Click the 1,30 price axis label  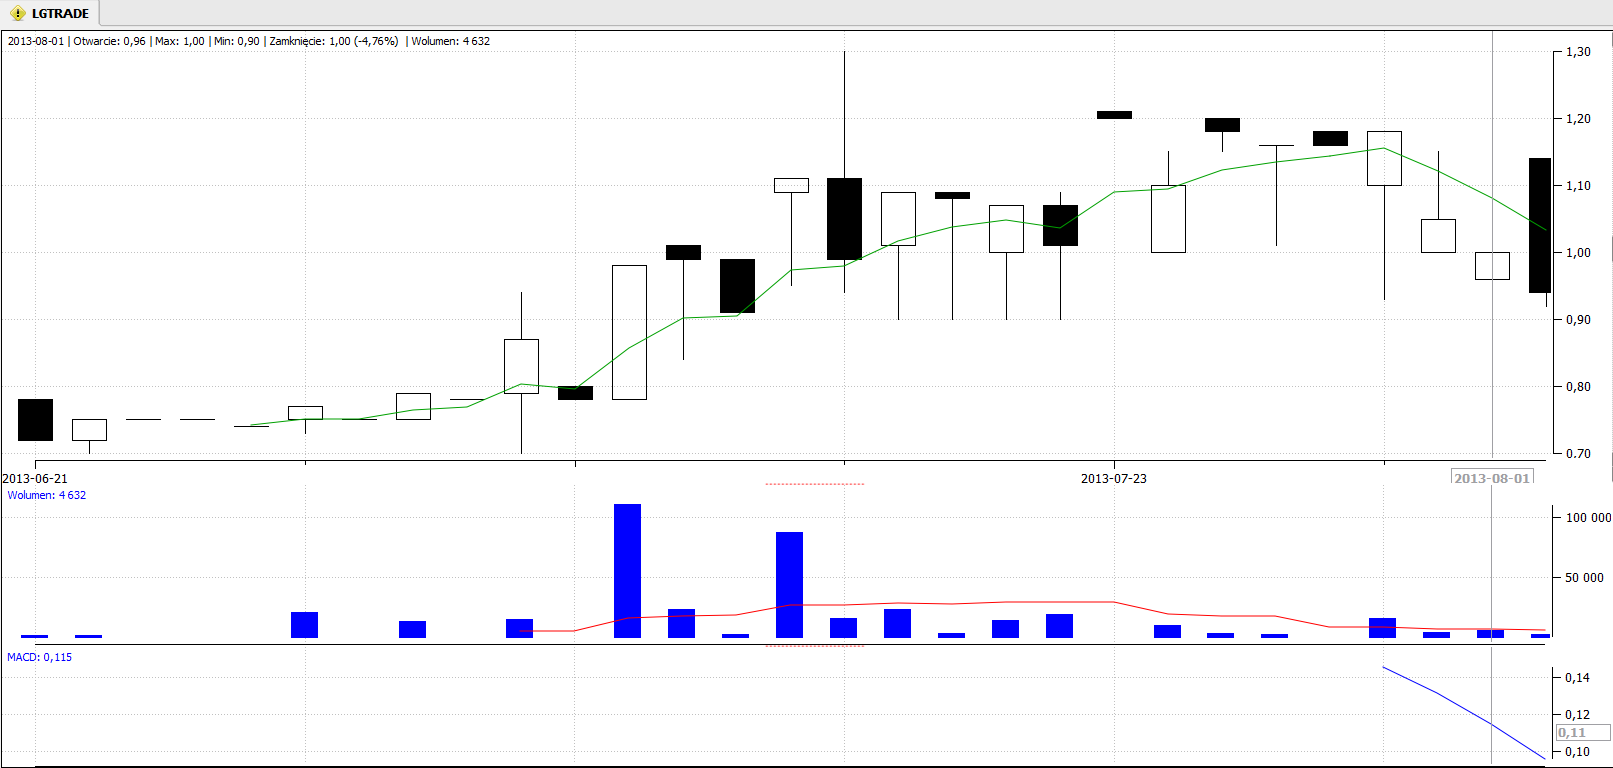(1578, 52)
